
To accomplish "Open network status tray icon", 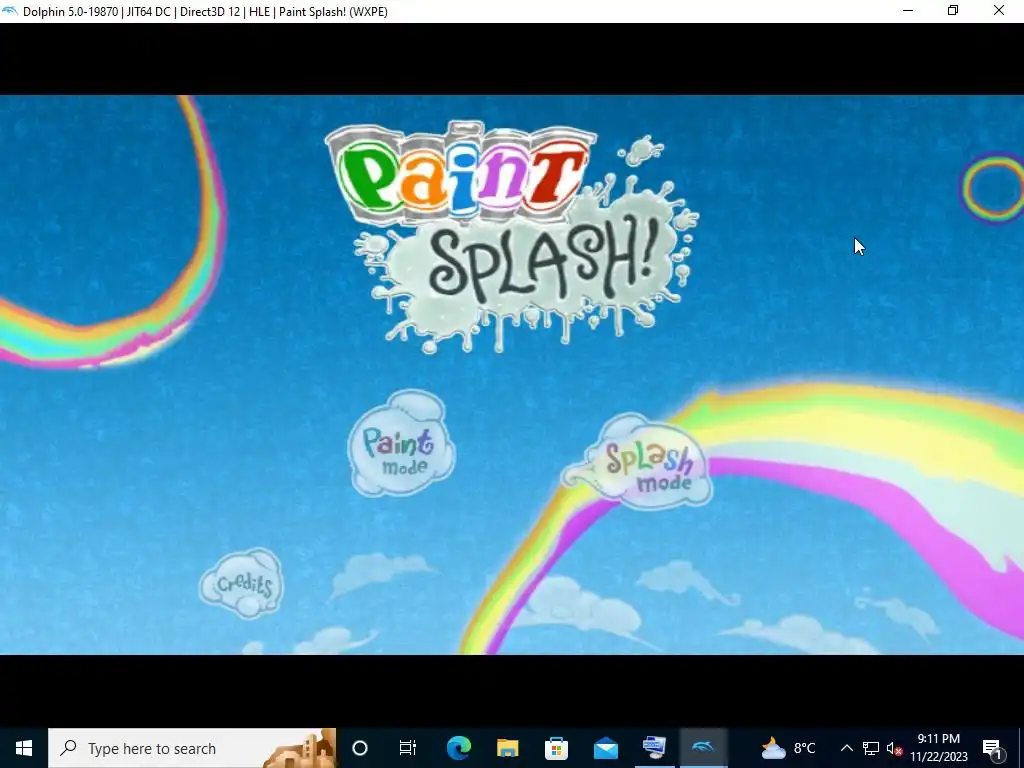I will [x=871, y=748].
